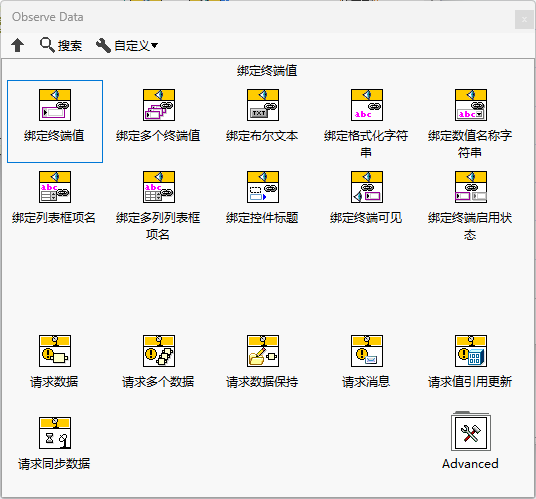The width and height of the screenshot is (536, 499).
Task: Select the 请求多个数据 function icon
Action: [159, 351]
